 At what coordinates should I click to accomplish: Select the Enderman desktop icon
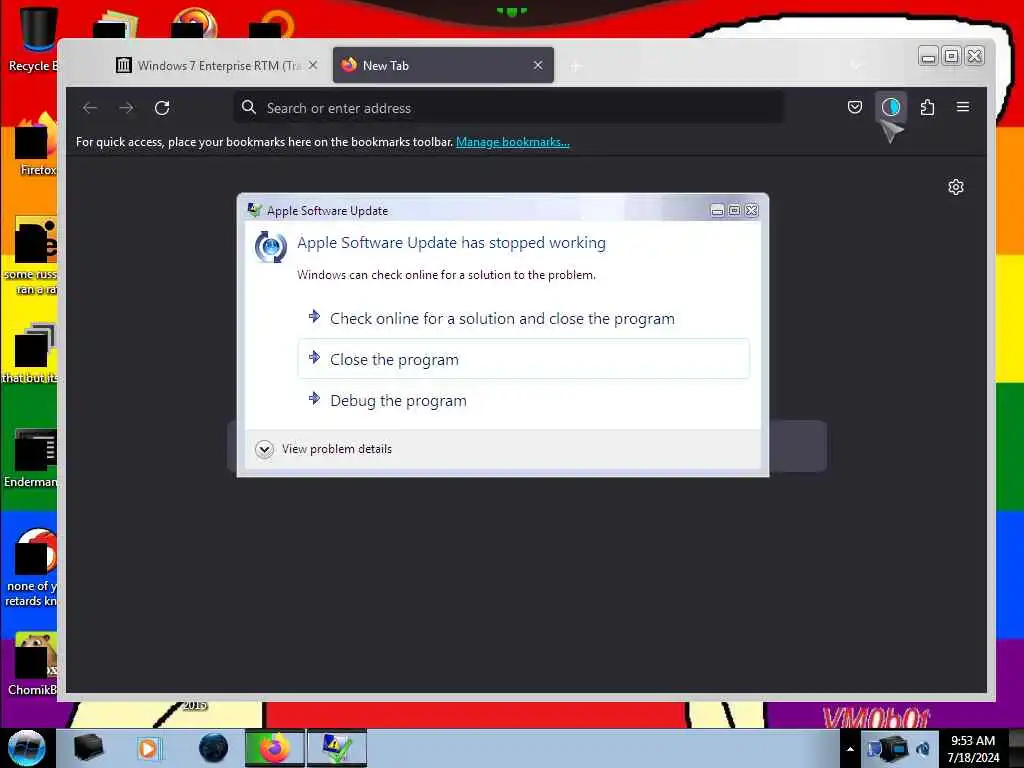(x=31, y=457)
